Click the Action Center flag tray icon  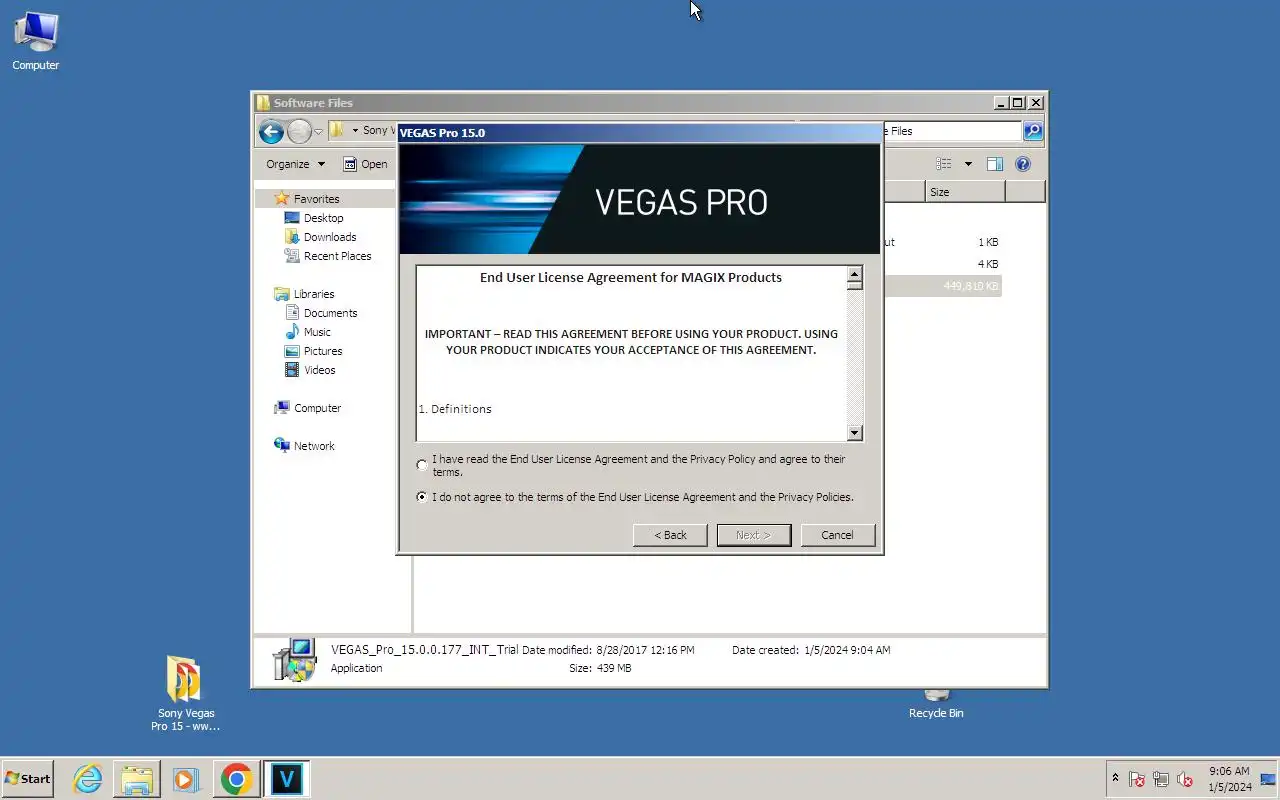tap(1137, 779)
